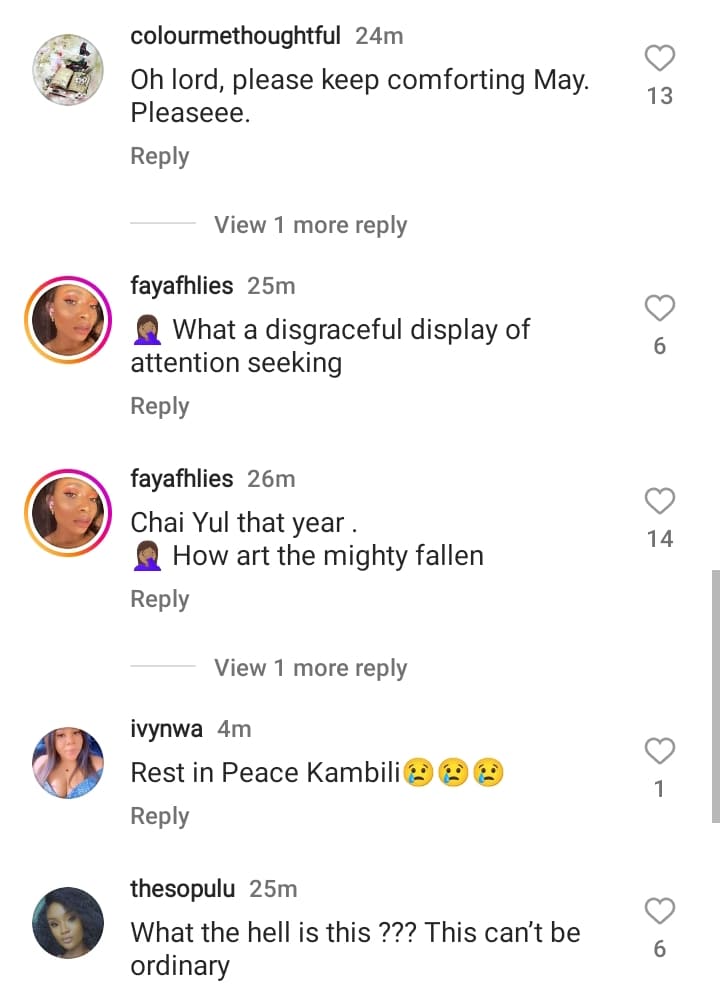Like colourmethoughtful's comment with the heart
This screenshot has width=720, height=985.
[659, 59]
